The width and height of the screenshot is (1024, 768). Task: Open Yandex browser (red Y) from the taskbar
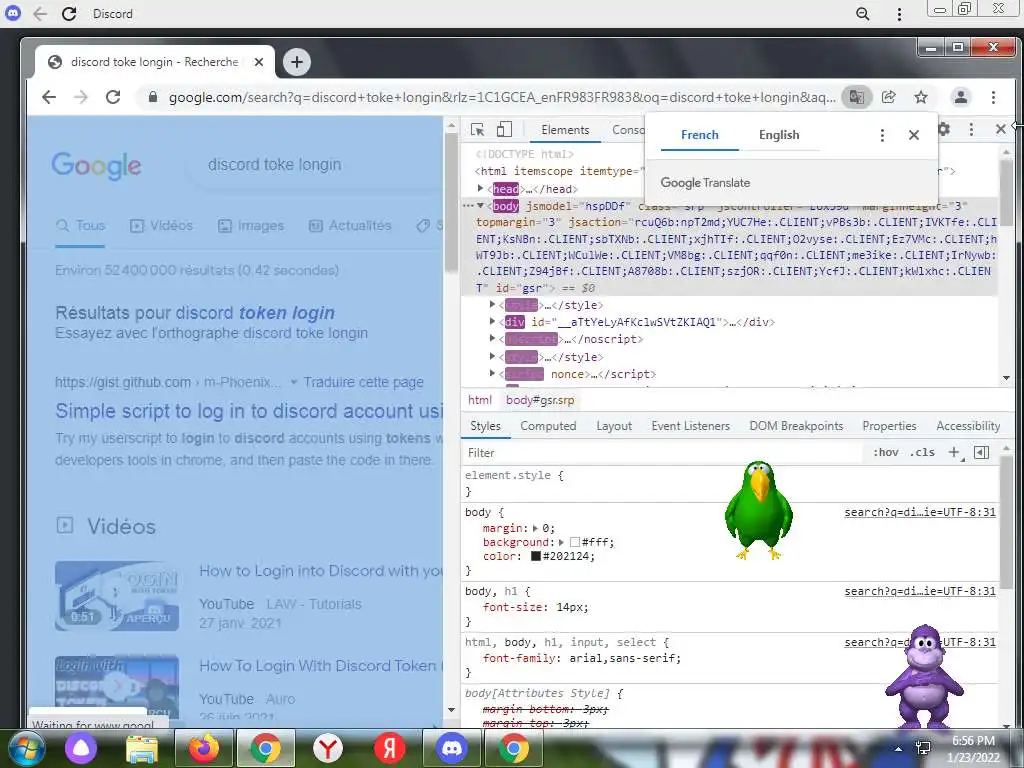pos(327,748)
